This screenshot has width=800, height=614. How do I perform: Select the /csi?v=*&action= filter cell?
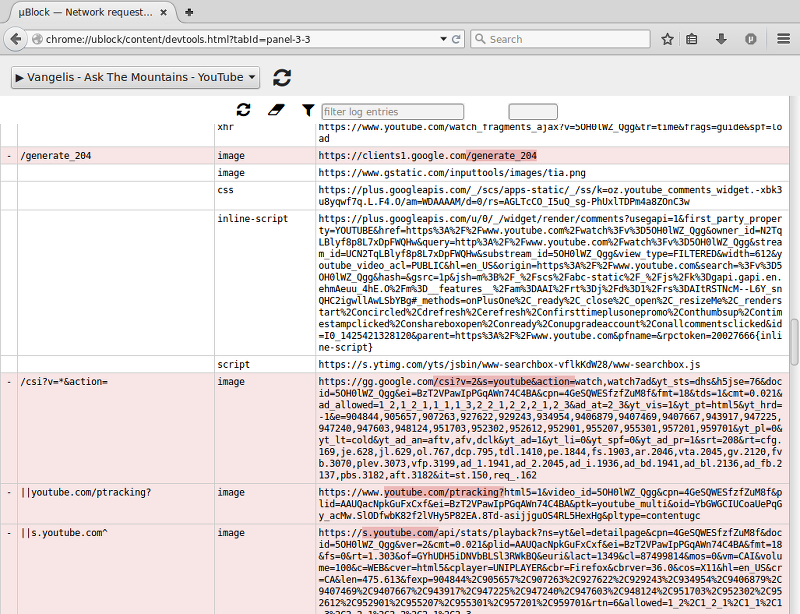coord(116,428)
